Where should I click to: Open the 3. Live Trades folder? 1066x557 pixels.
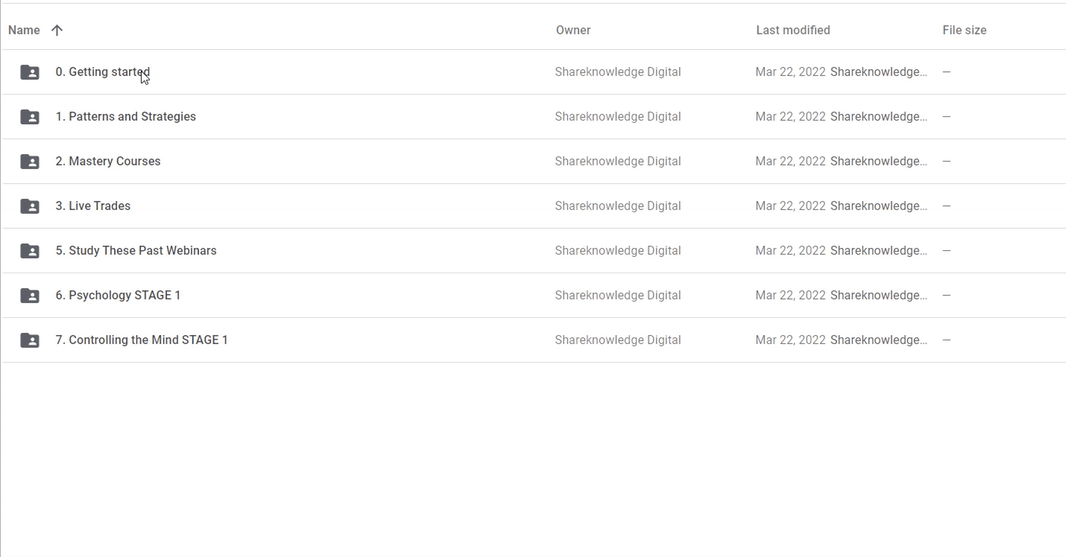click(93, 206)
